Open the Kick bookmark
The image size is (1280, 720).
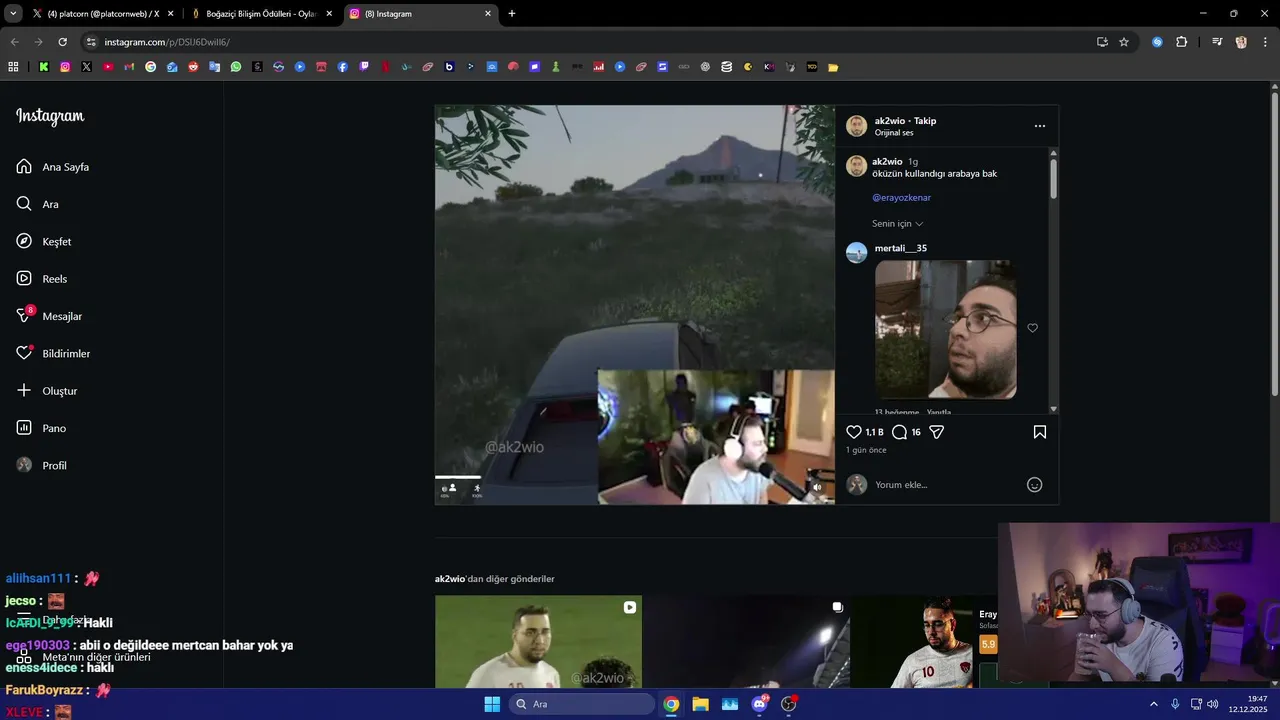click(44, 67)
